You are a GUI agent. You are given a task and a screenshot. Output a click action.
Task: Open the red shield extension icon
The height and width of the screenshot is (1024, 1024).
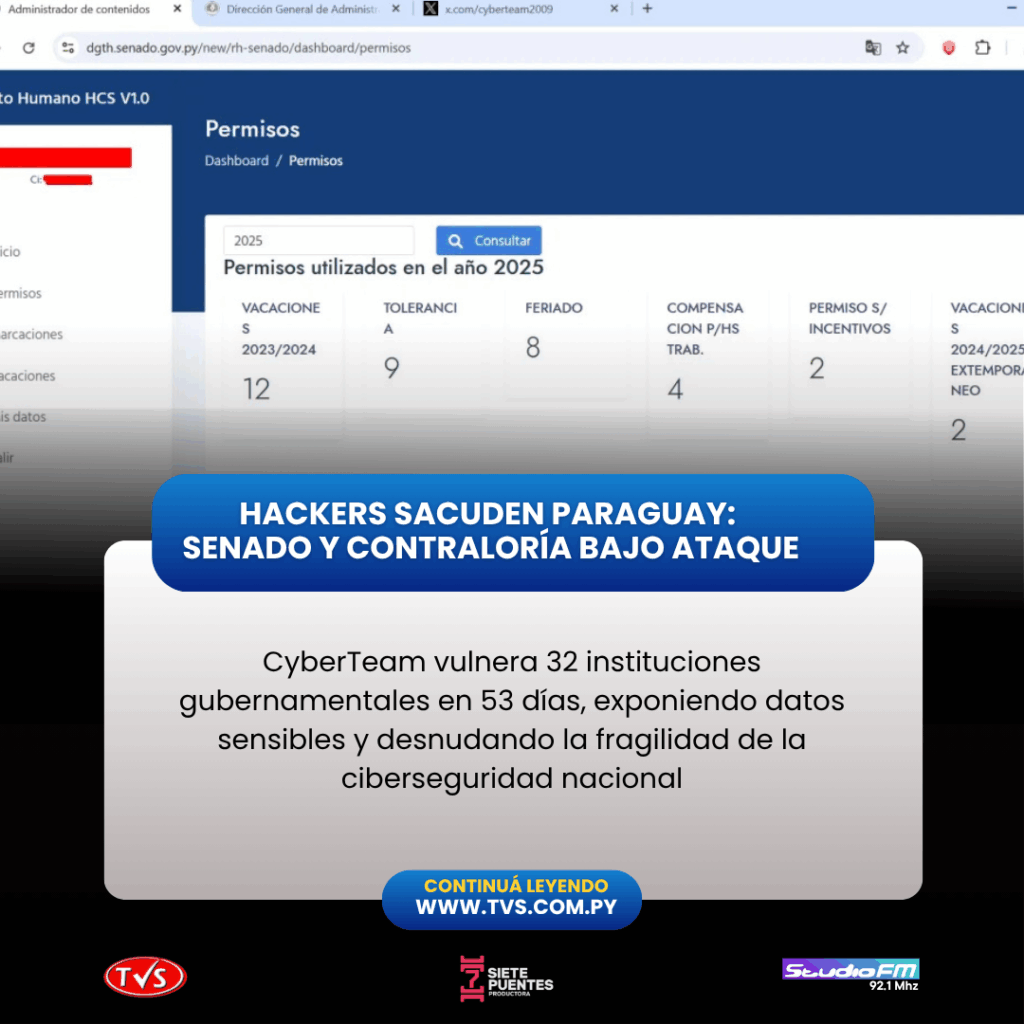tap(949, 48)
